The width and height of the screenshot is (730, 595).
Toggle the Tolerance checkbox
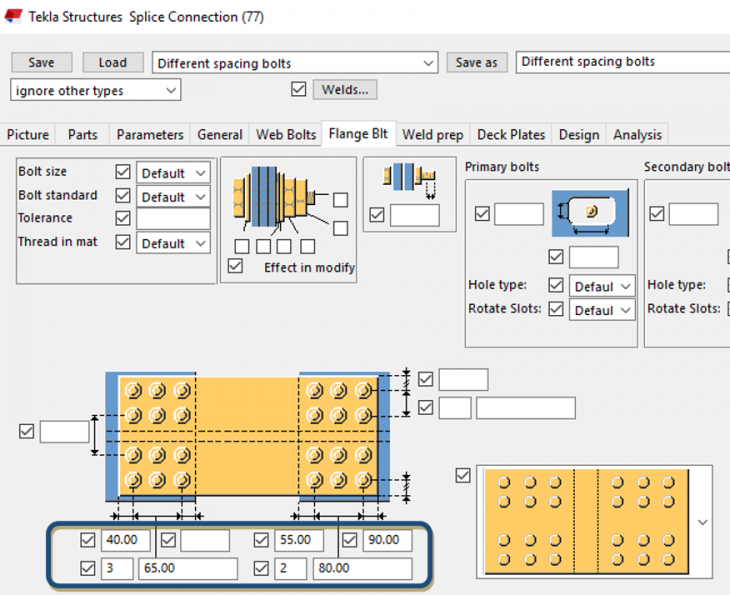coord(123,218)
